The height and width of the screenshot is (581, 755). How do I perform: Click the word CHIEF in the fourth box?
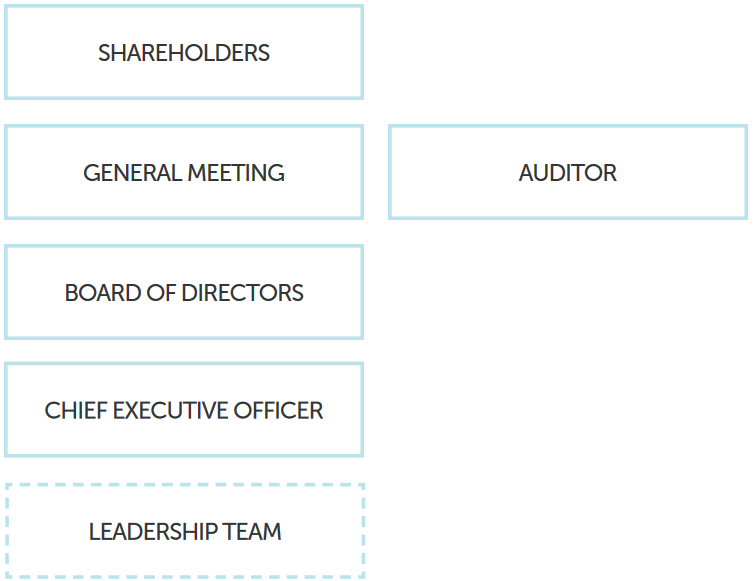(x=76, y=411)
